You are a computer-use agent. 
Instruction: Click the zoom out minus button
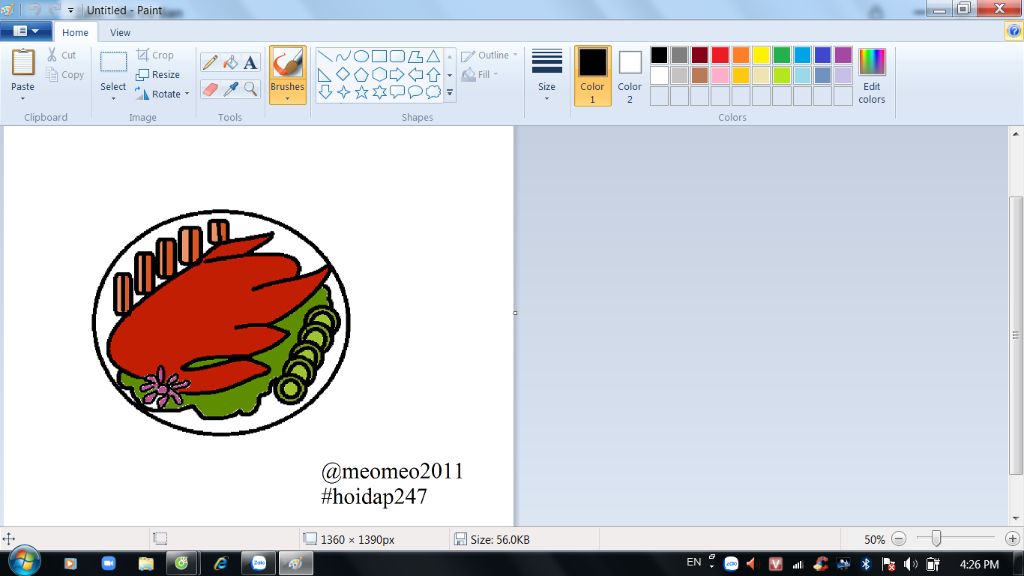899,539
